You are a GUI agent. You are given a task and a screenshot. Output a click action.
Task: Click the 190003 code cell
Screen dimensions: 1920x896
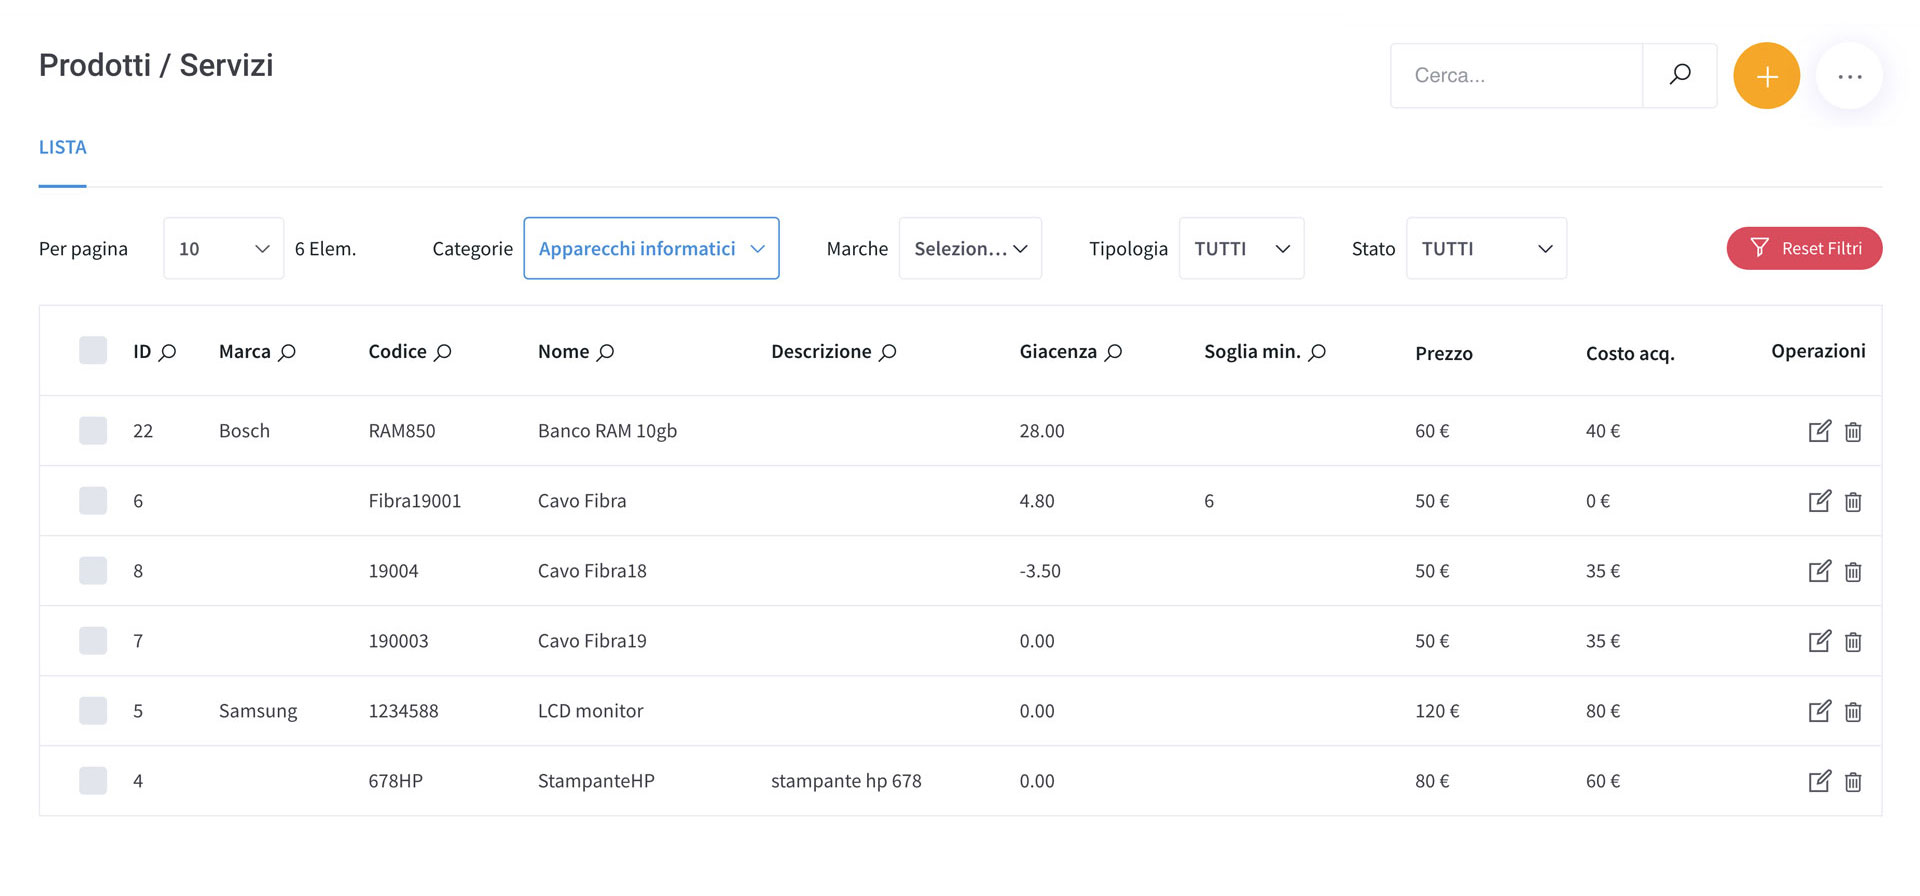[x=398, y=641]
